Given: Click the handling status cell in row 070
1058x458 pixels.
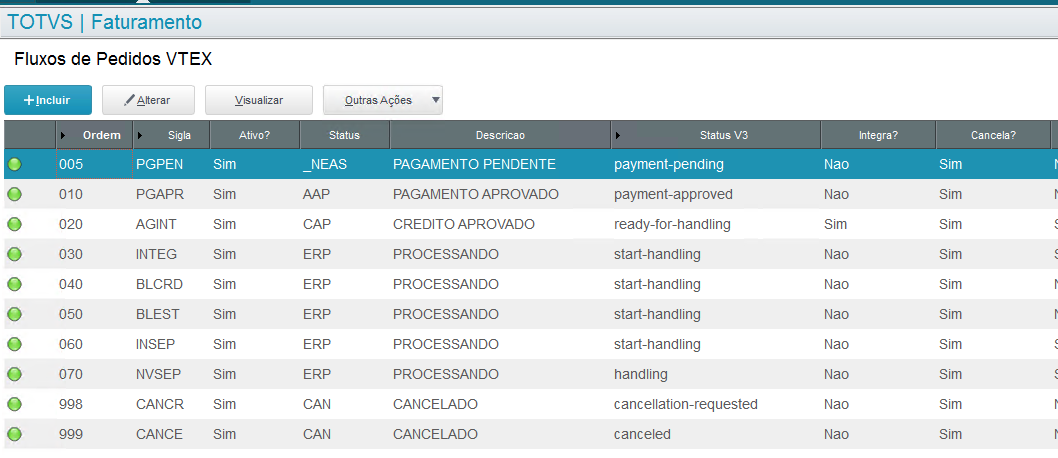Looking at the screenshot, I should tap(716, 374).
